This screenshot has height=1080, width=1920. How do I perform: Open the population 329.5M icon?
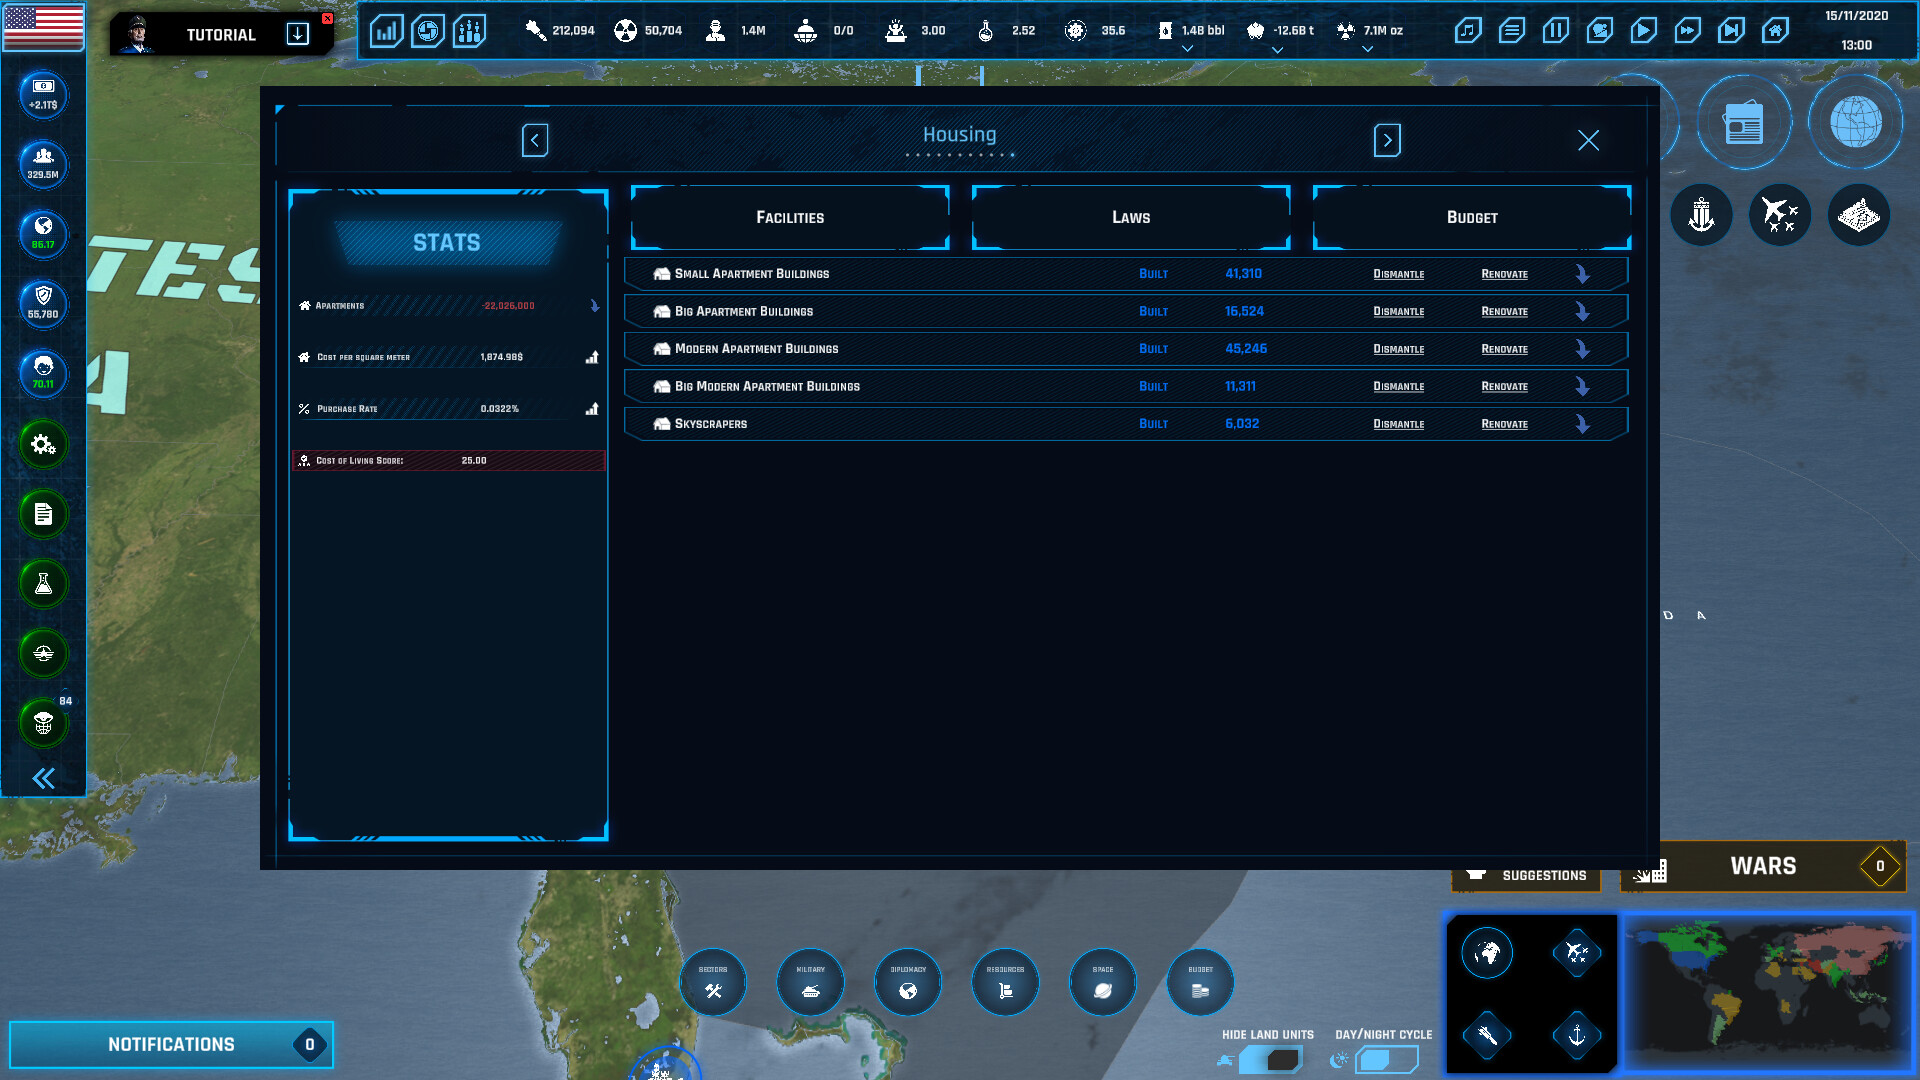(x=43, y=164)
